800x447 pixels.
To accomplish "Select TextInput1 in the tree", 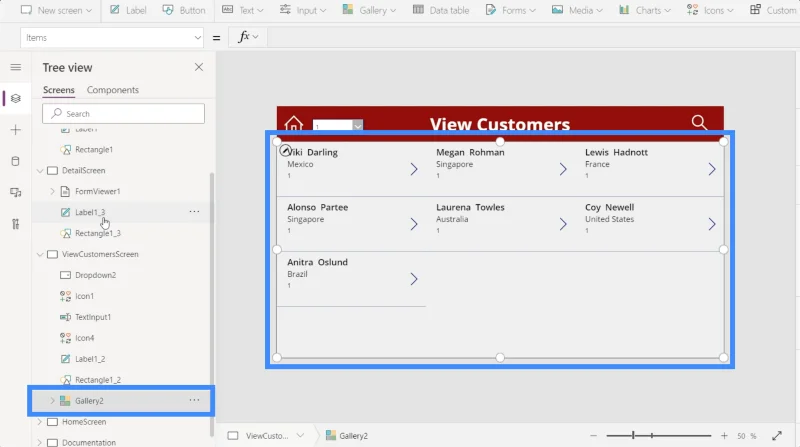I will pos(93,317).
